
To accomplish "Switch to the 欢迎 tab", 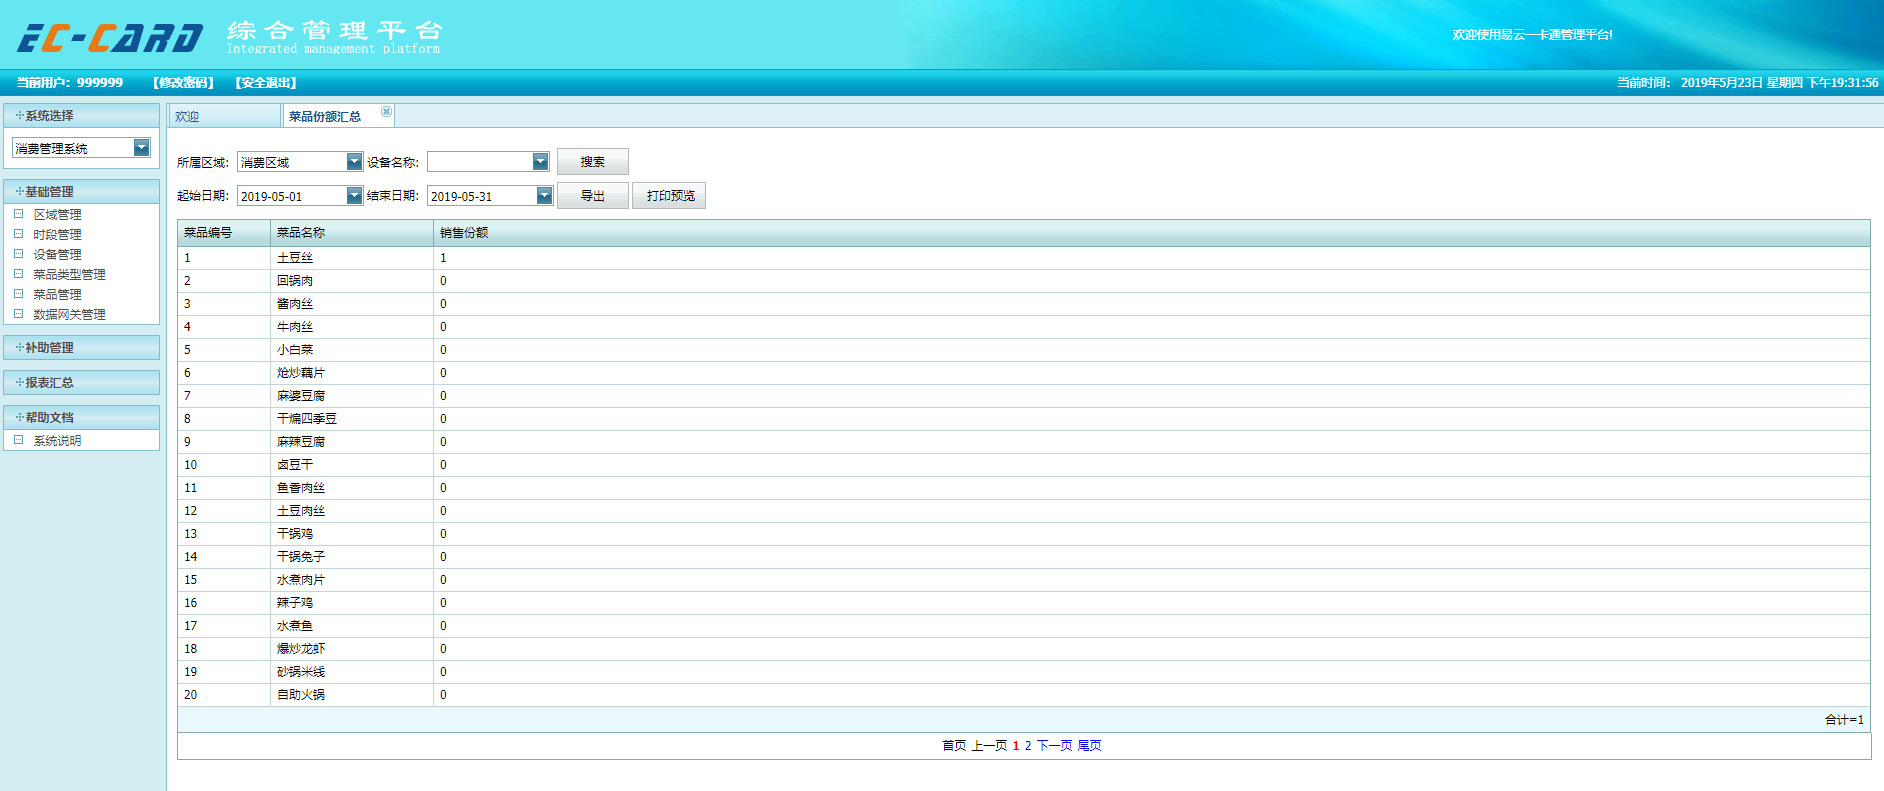I will tap(225, 116).
